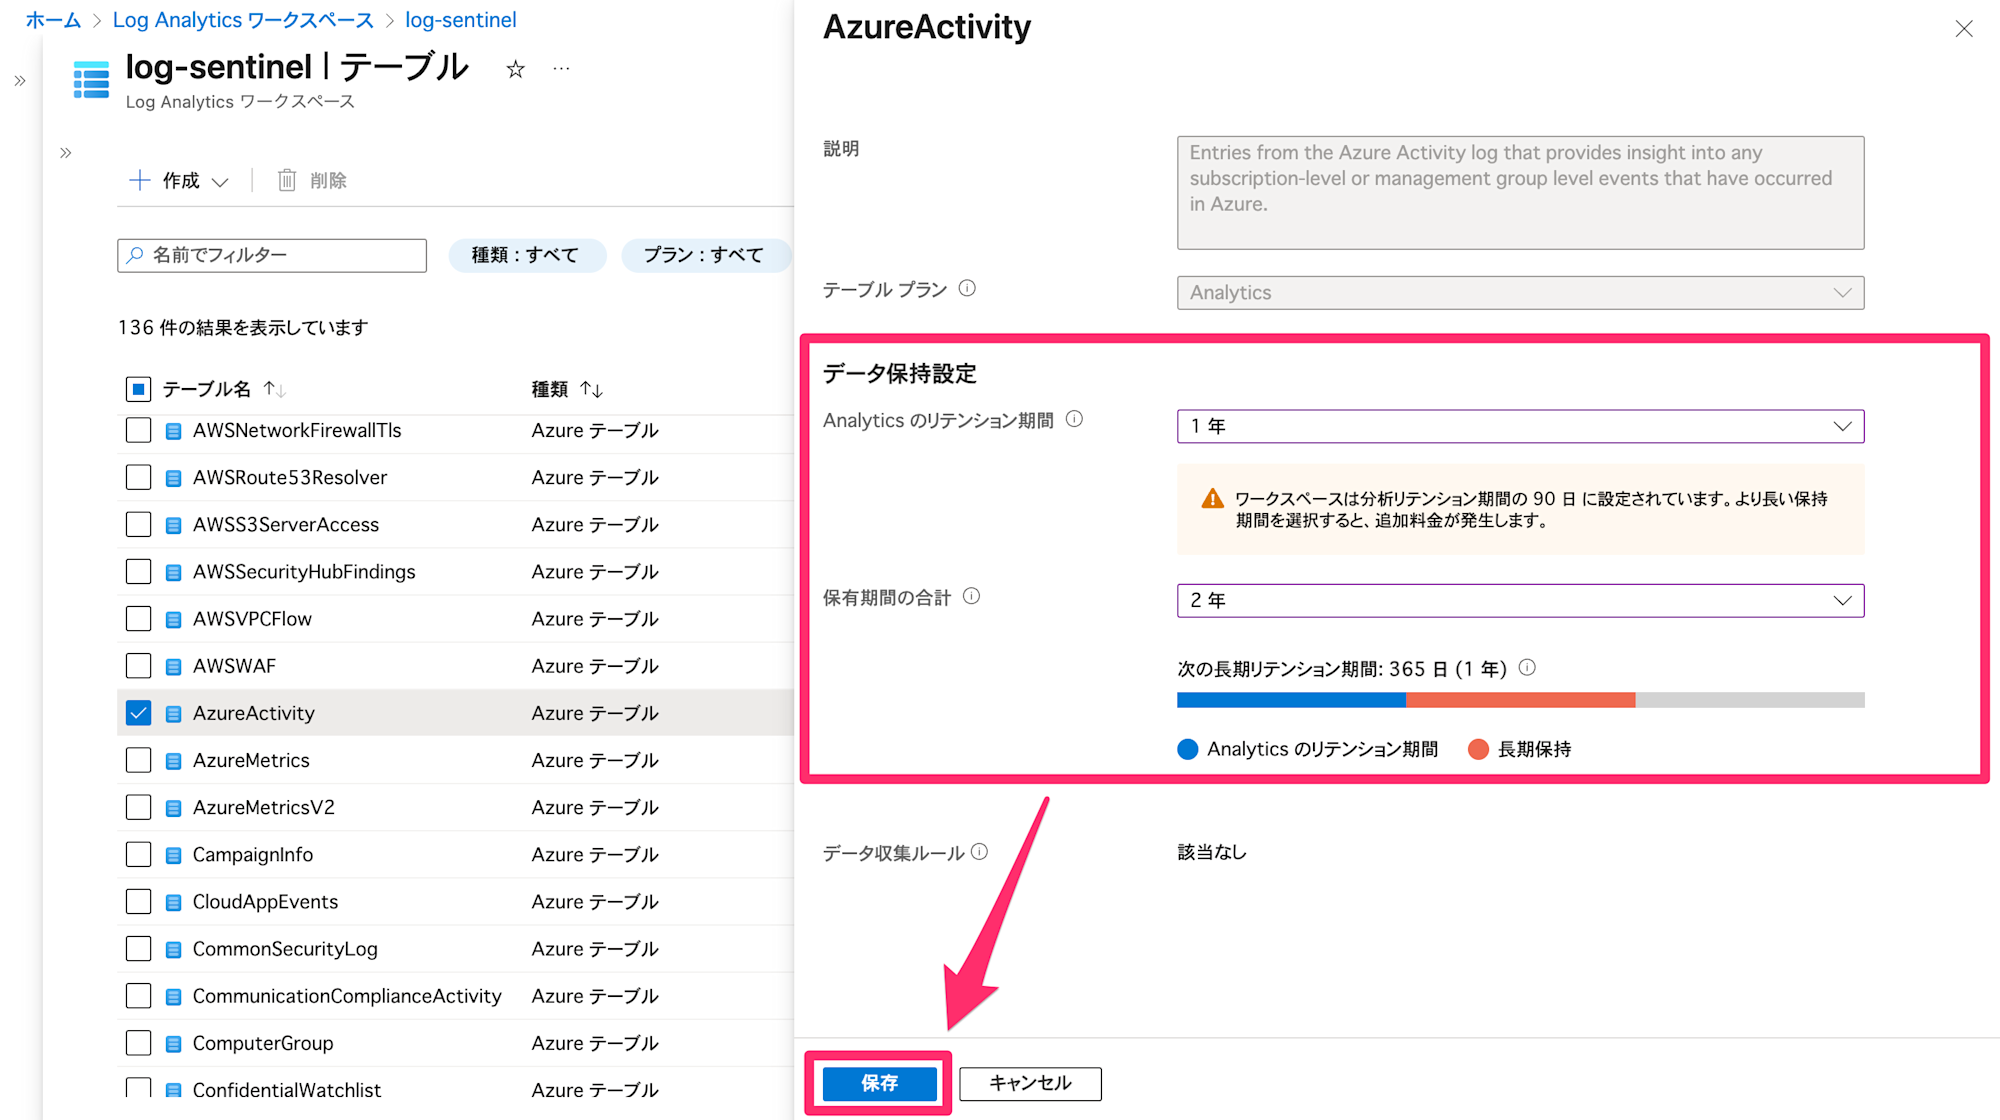Check the AzureMetricsV2 checkbox

pos(138,807)
